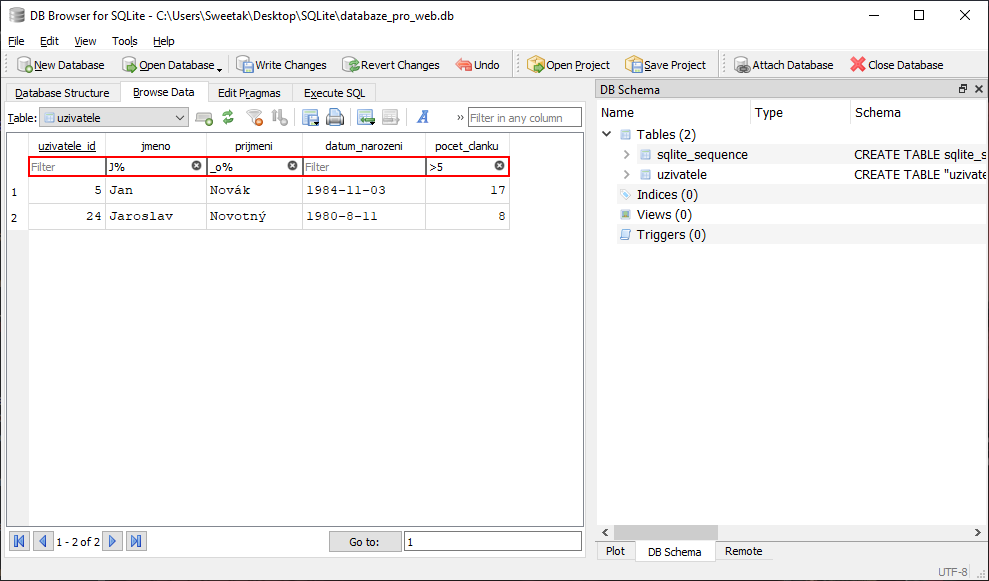This screenshot has height=581, width=989.
Task: Sort by the uzivatele_id column header
Action: 67,146
